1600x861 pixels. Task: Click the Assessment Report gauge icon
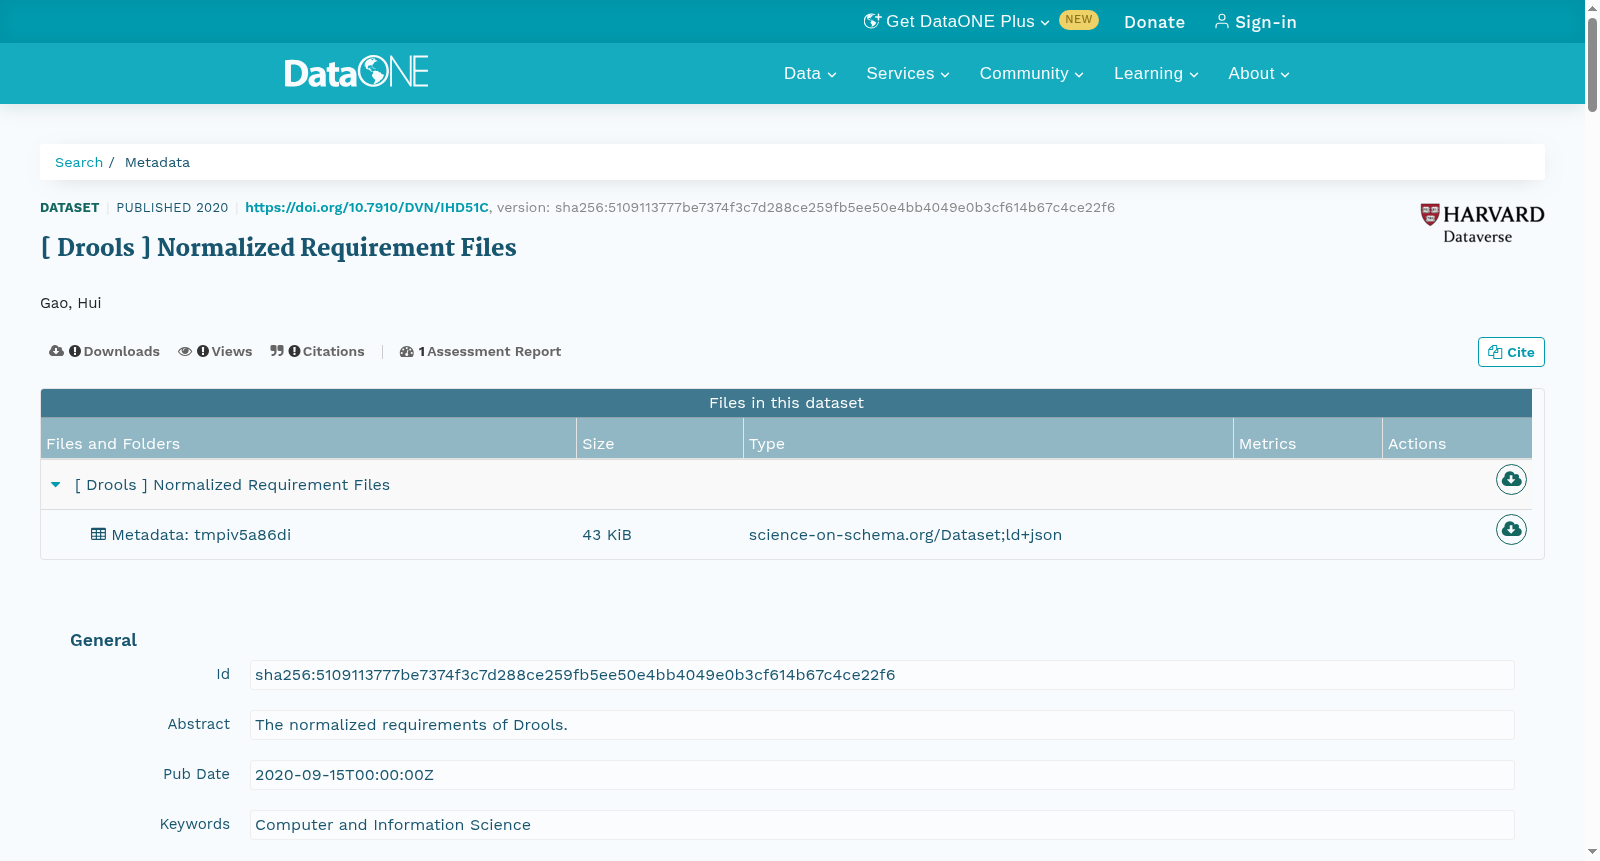406,351
